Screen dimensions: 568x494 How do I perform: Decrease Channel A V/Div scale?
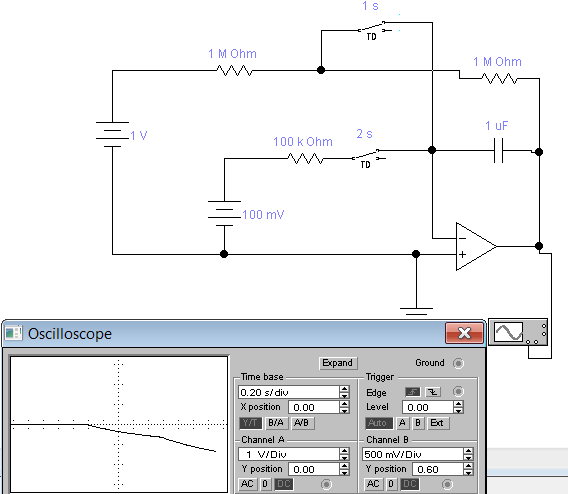click(344, 457)
